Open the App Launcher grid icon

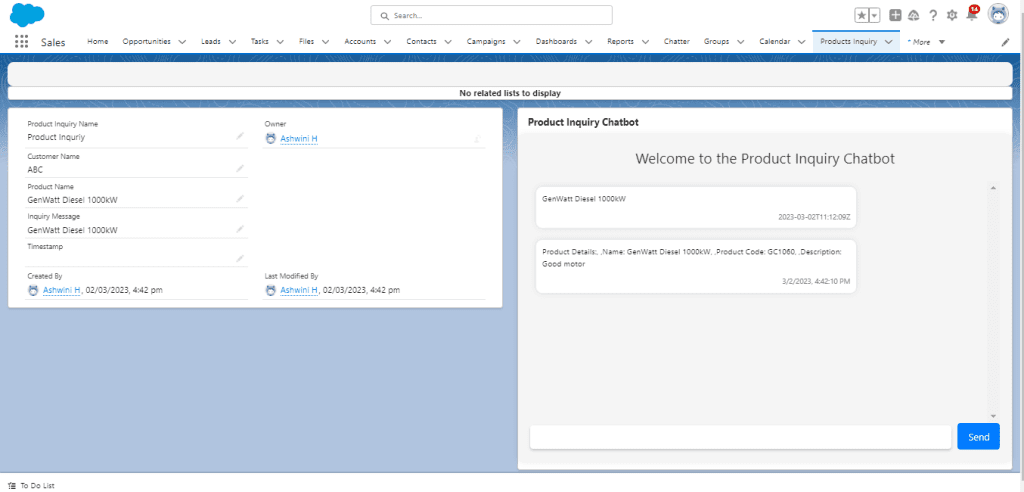(22, 41)
